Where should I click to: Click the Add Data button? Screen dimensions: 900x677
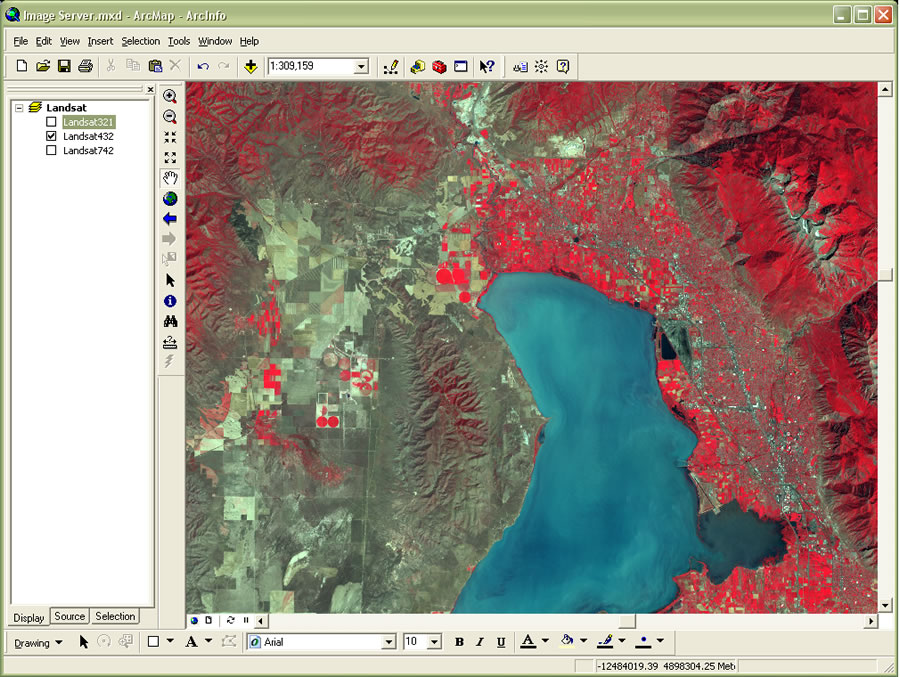[x=250, y=67]
